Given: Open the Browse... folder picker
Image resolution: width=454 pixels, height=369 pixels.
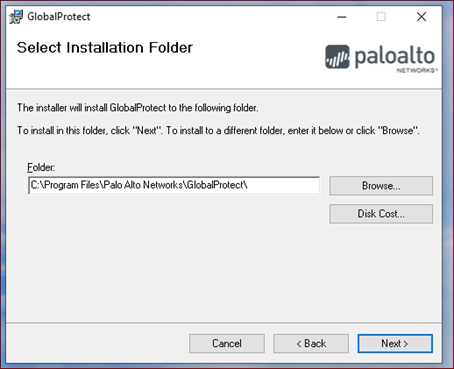Looking at the screenshot, I should tap(381, 186).
